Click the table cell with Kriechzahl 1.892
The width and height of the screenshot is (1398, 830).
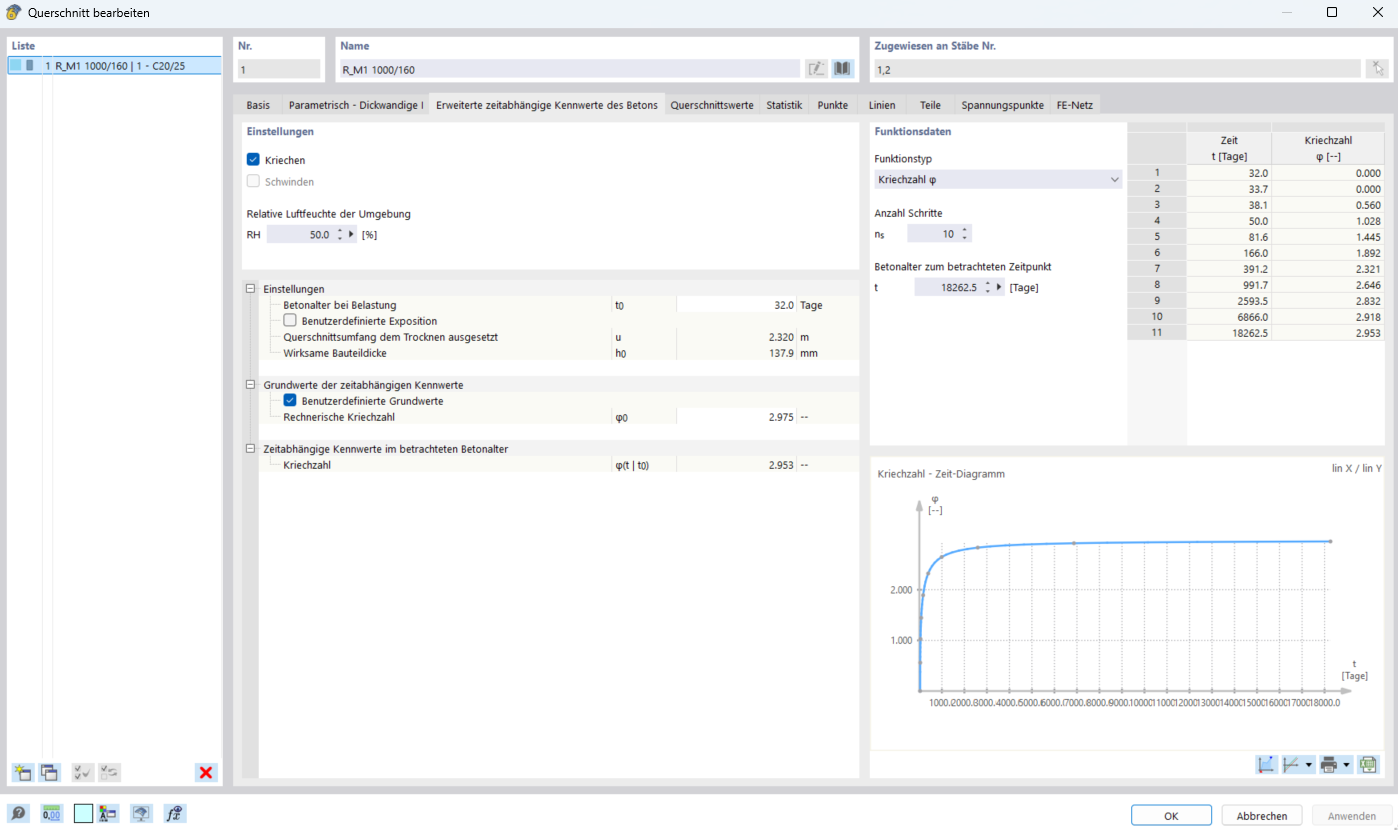1328,253
